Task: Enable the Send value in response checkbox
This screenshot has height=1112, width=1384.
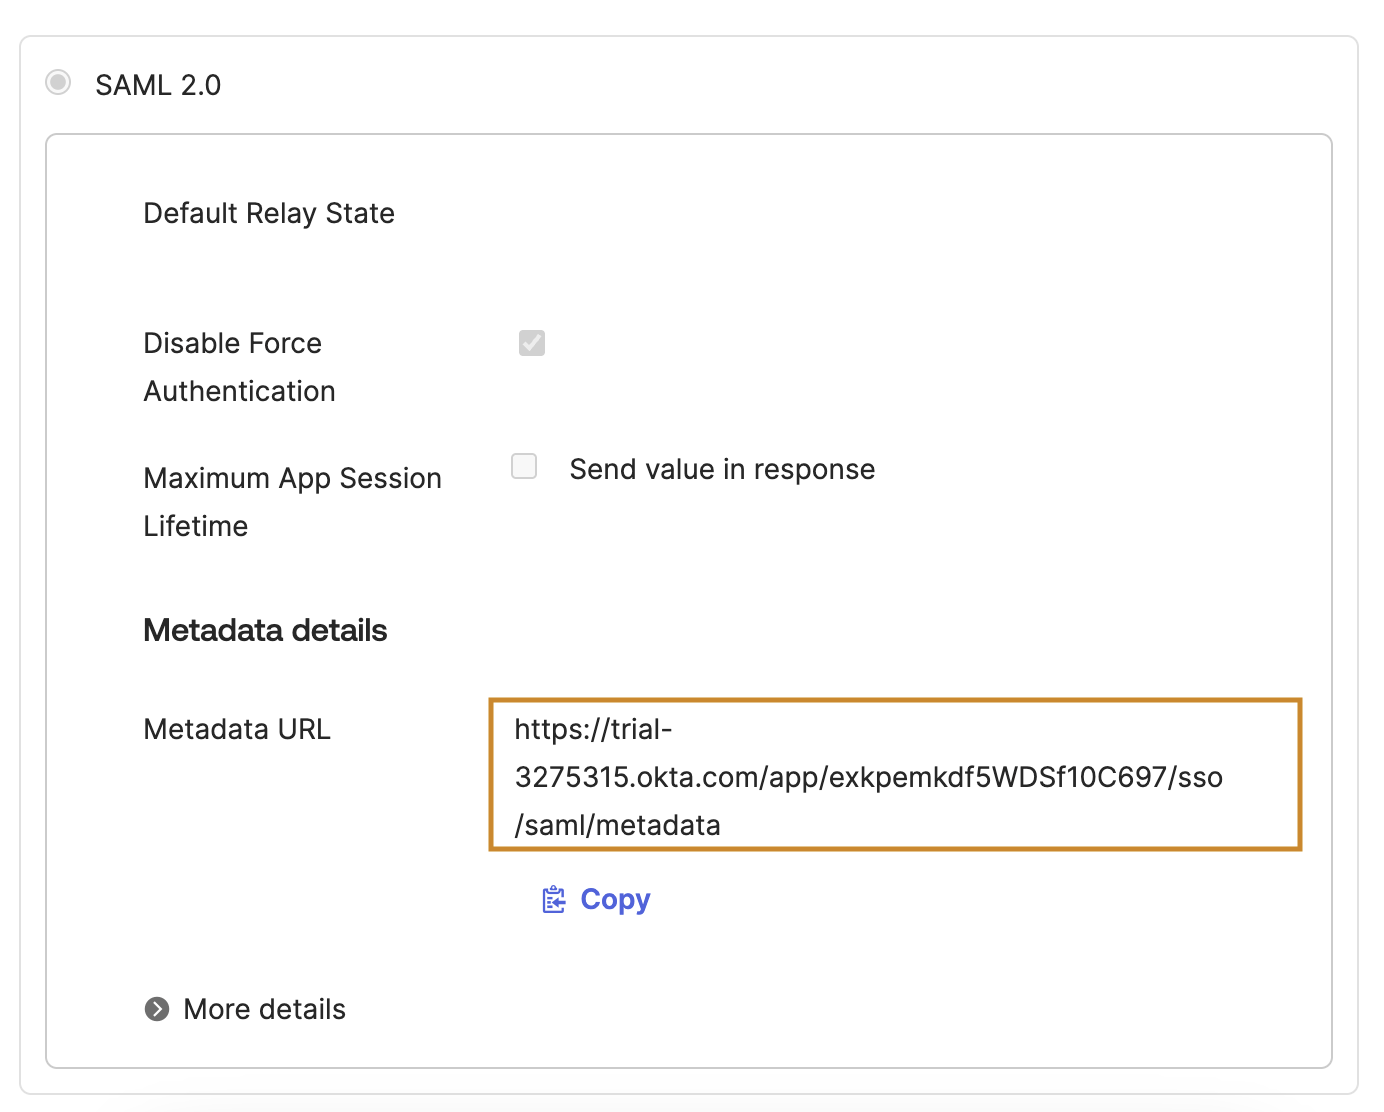Action: [x=524, y=467]
